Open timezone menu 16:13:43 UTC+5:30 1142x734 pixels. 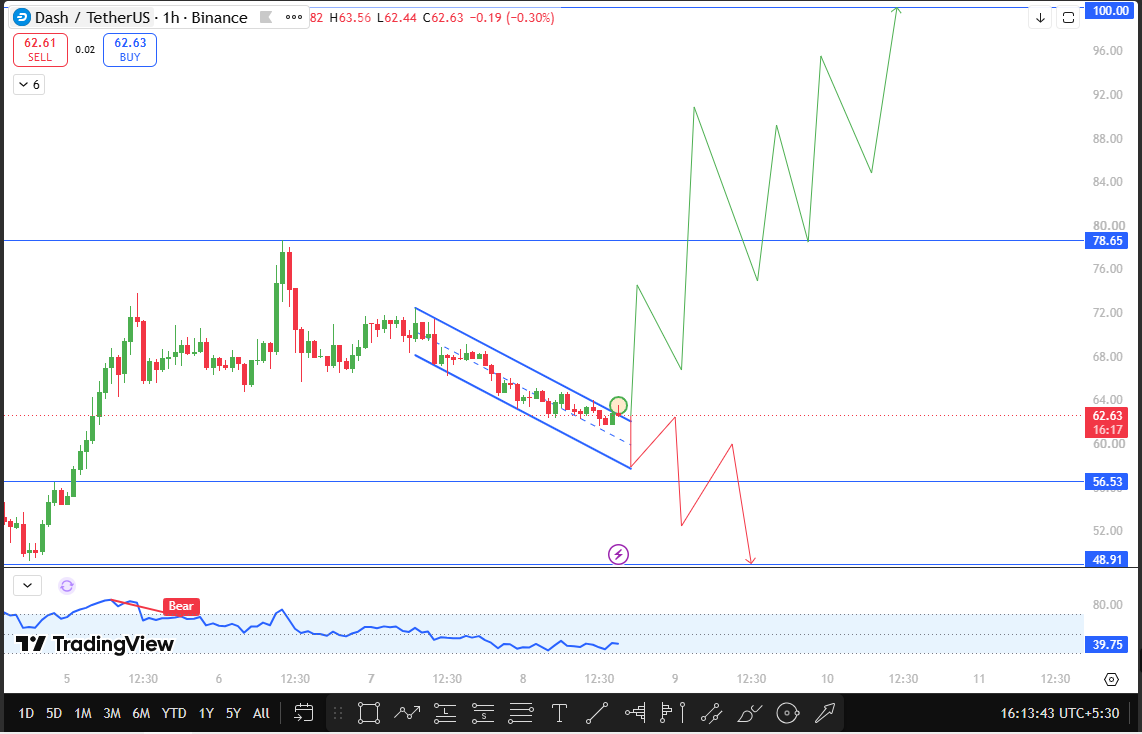[x=1060, y=714]
